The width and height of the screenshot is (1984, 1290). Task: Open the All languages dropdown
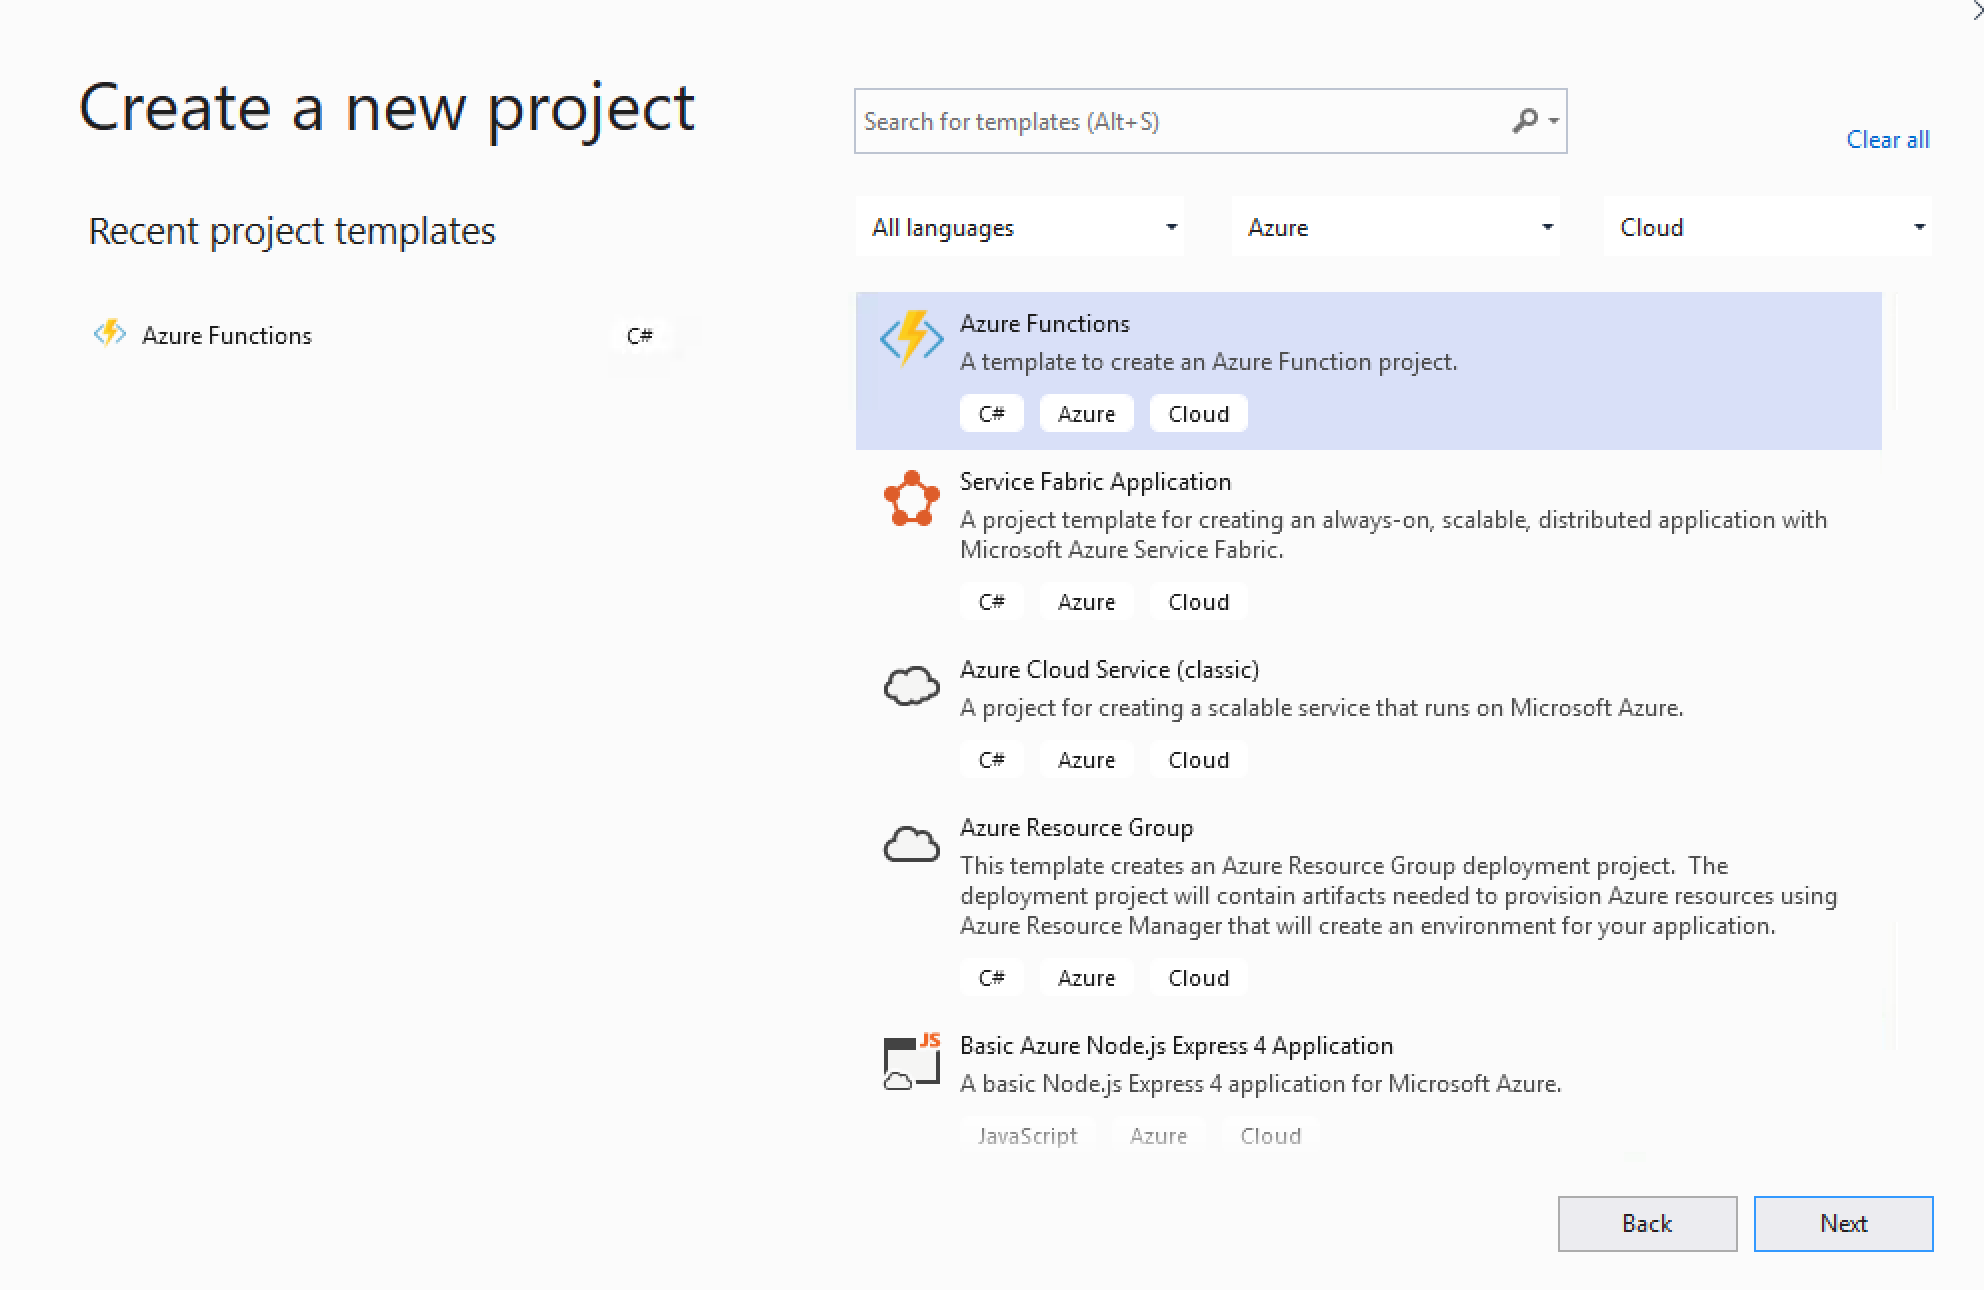point(1020,228)
